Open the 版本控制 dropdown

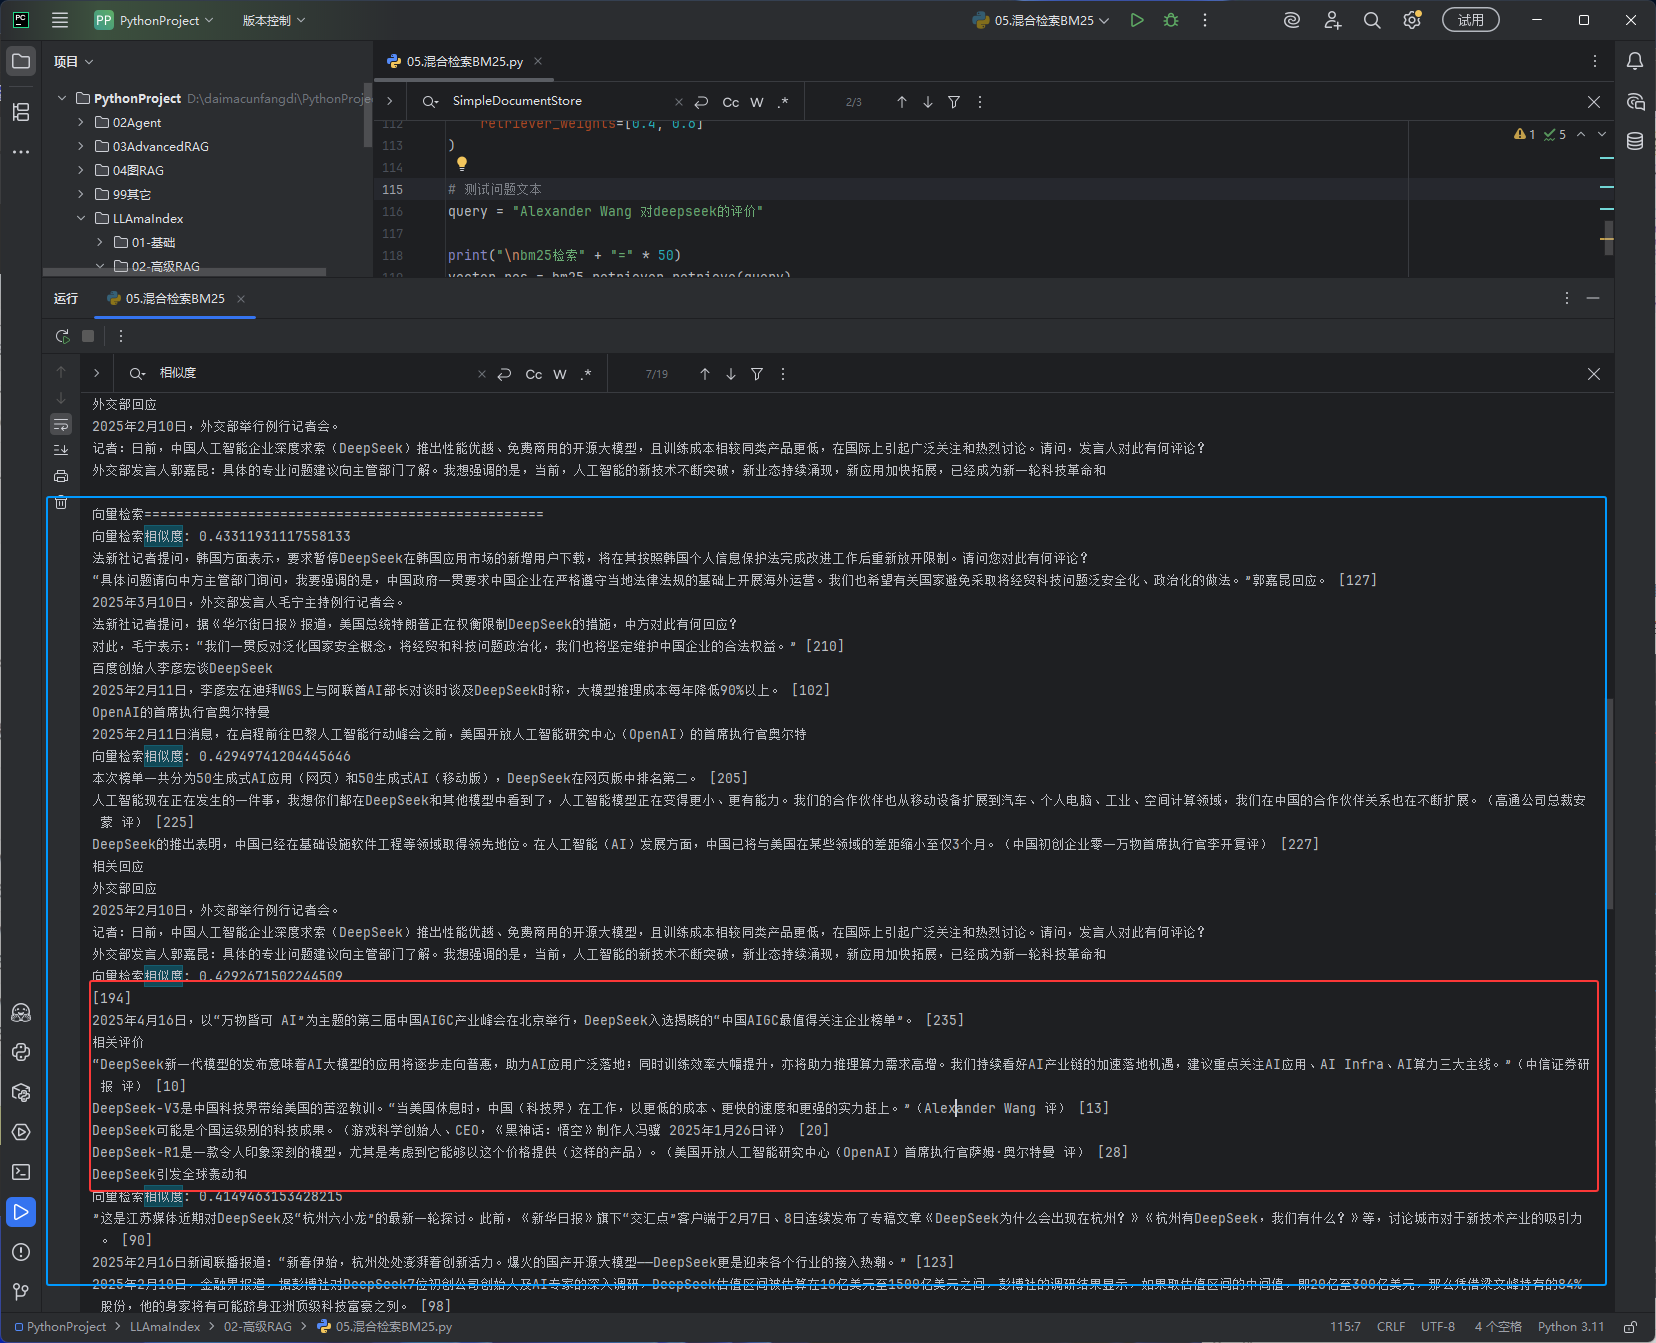(x=274, y=20)
